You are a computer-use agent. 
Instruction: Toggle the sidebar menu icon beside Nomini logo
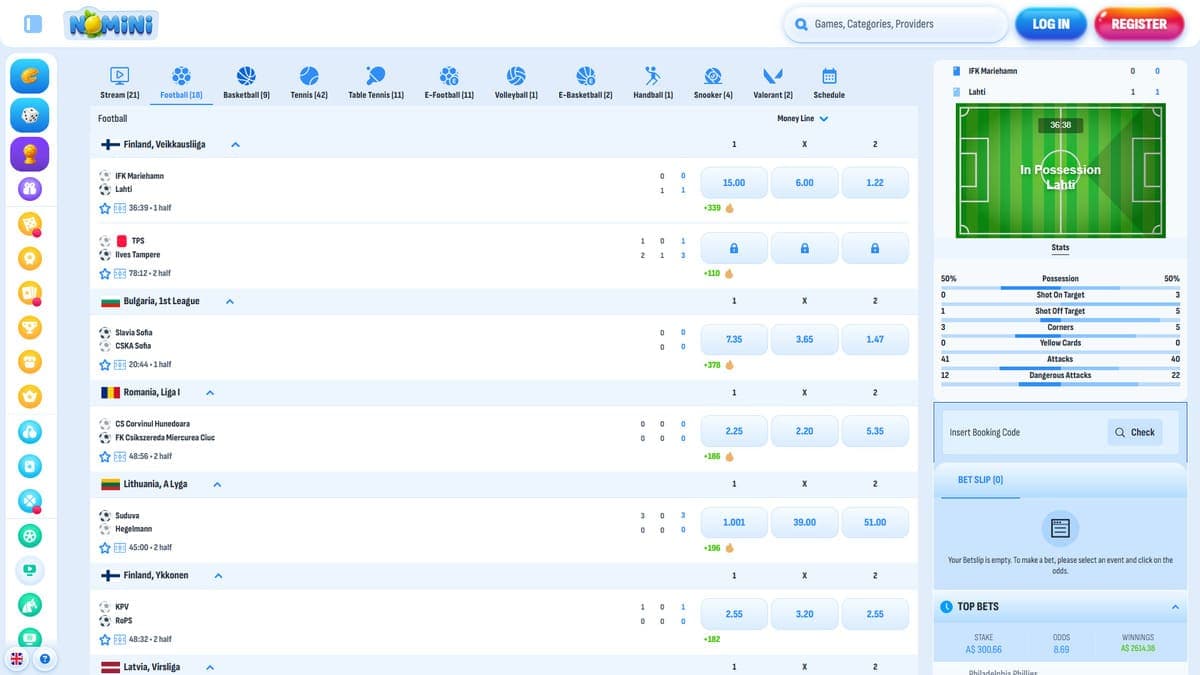click(x=33, y=24)
